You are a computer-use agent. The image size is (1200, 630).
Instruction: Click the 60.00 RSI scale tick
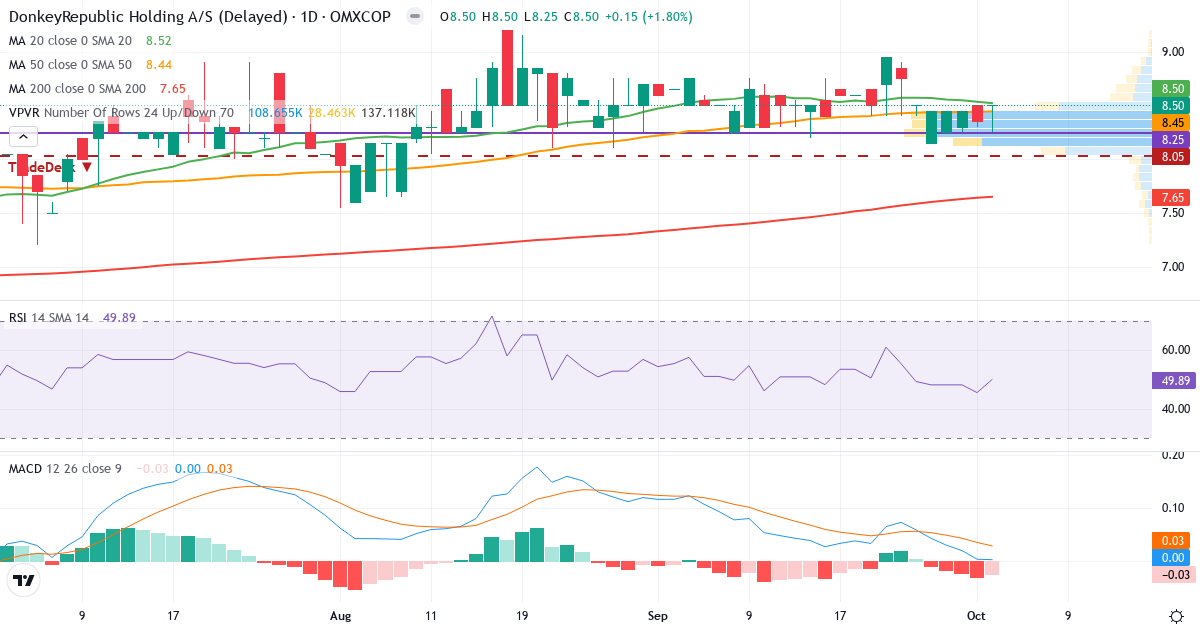click(1175, 349)
